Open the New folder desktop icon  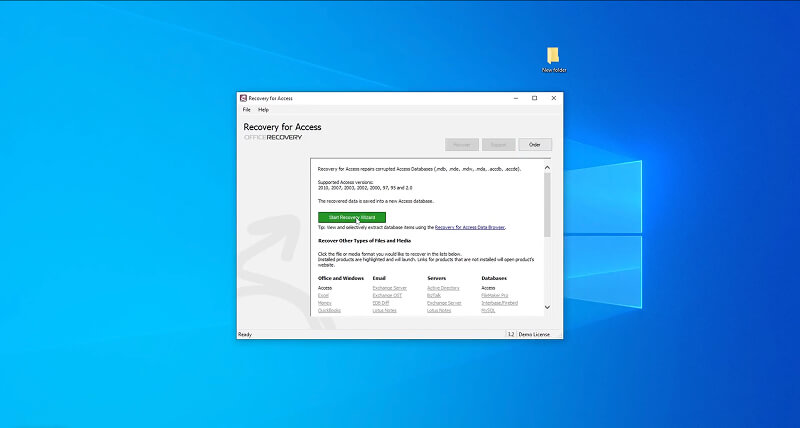(x=553, y=56)
